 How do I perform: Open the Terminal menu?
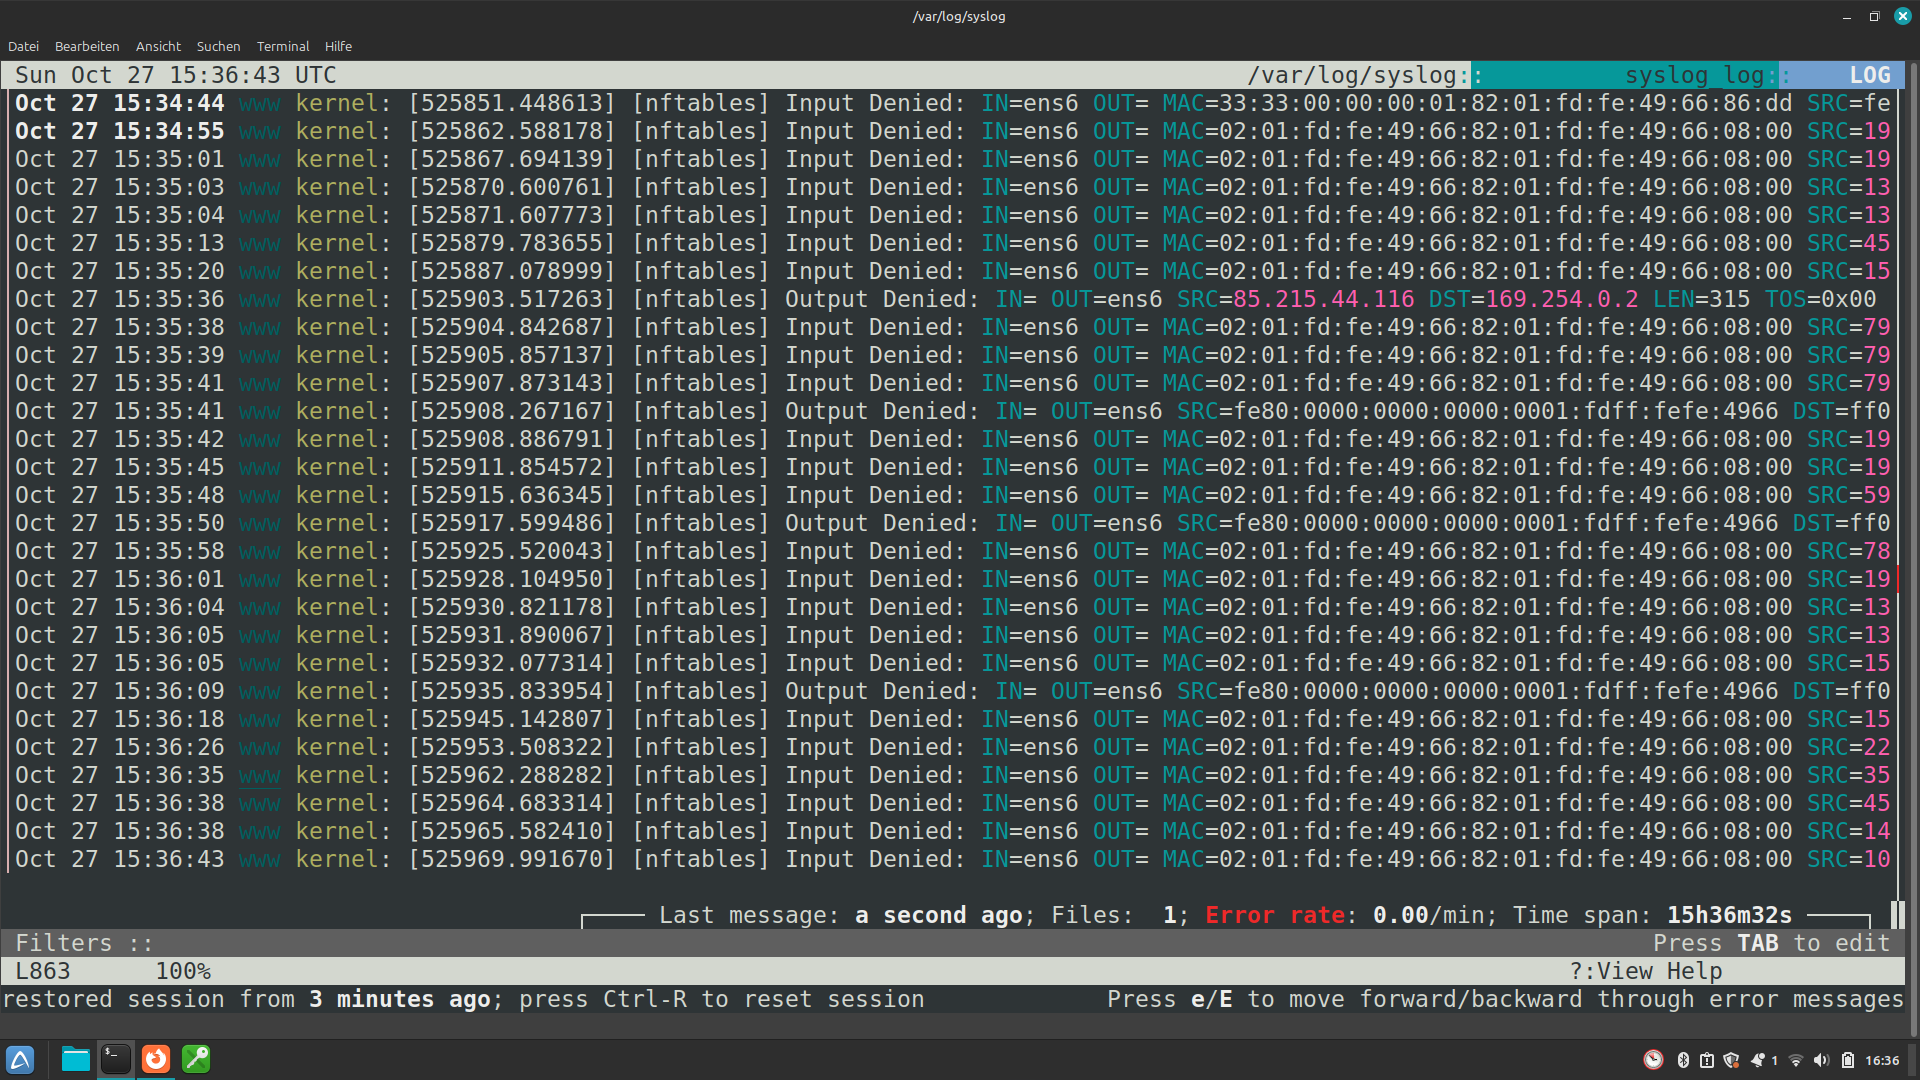tap(283, 46)
